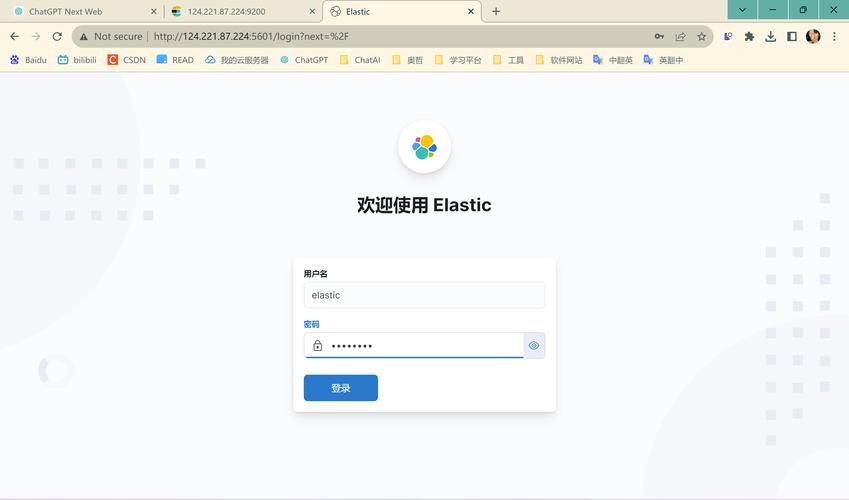The image size is (849, 500).
Task: Open the user profile avatar
Action: pos(813,36)
